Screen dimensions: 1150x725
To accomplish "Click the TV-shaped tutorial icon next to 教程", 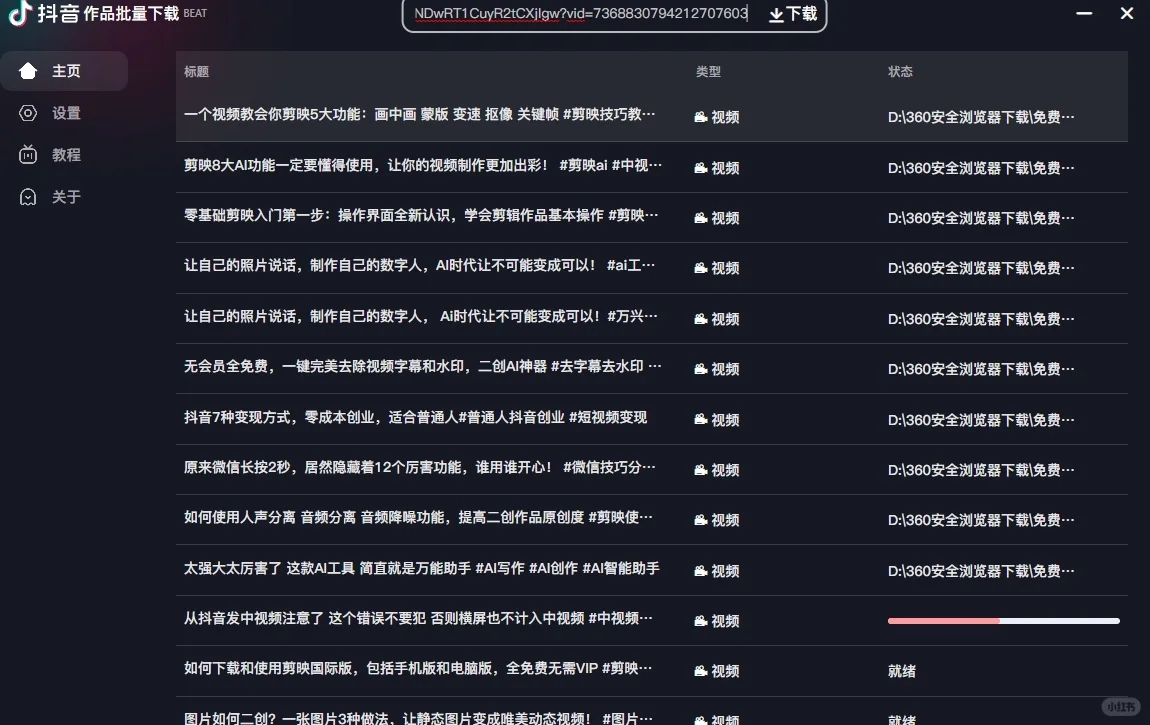I will [x=28, y=155].
